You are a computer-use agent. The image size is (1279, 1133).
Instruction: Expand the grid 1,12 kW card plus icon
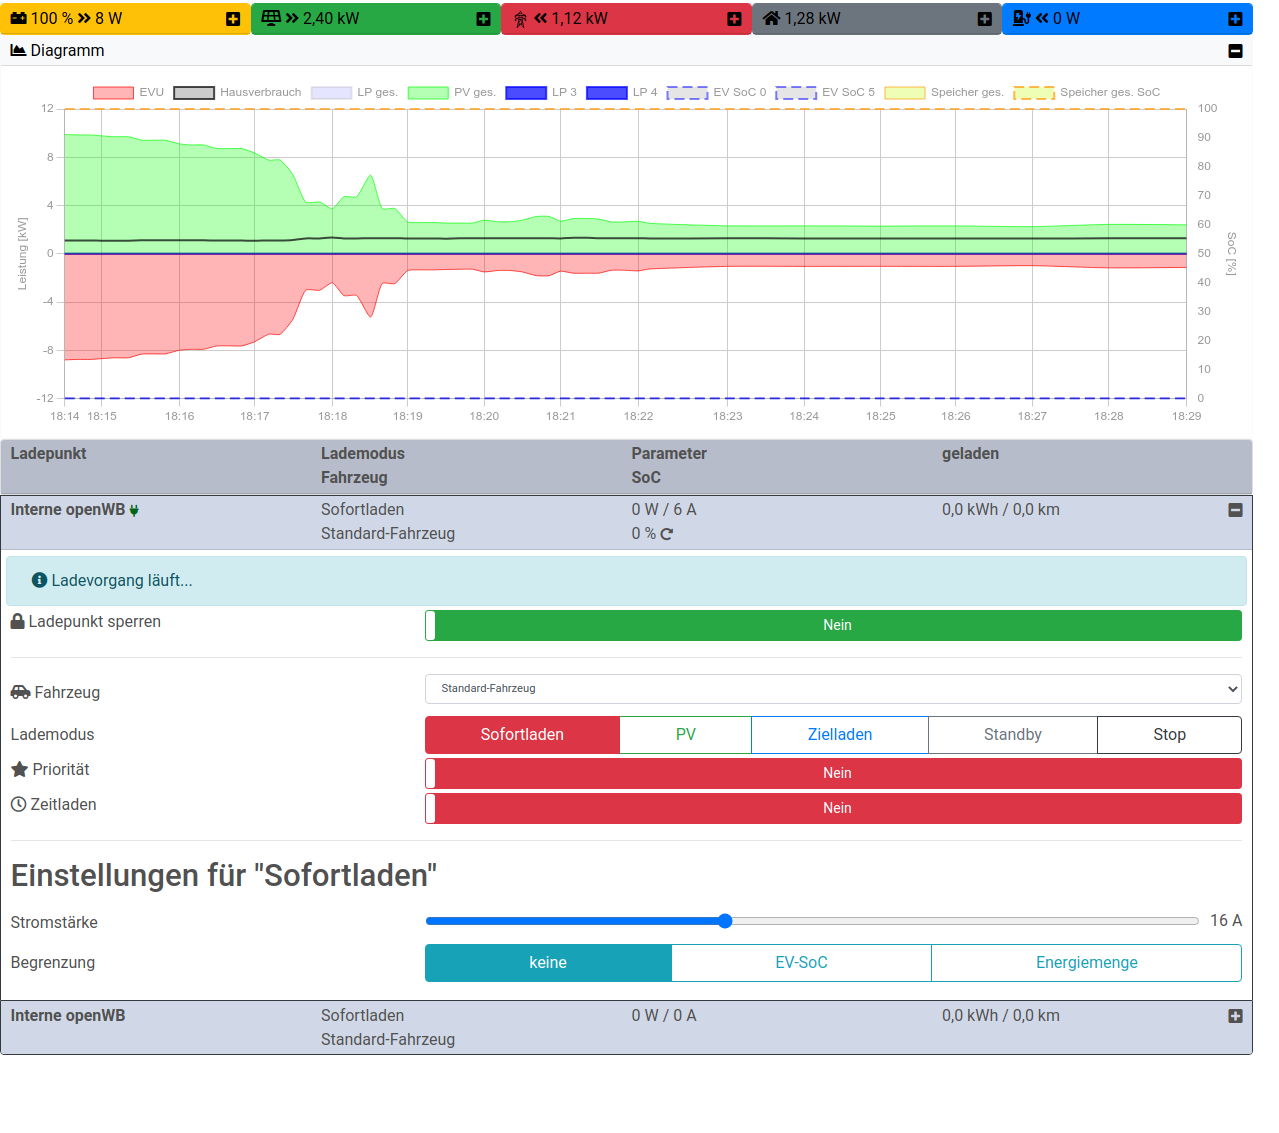click(734, 19)
